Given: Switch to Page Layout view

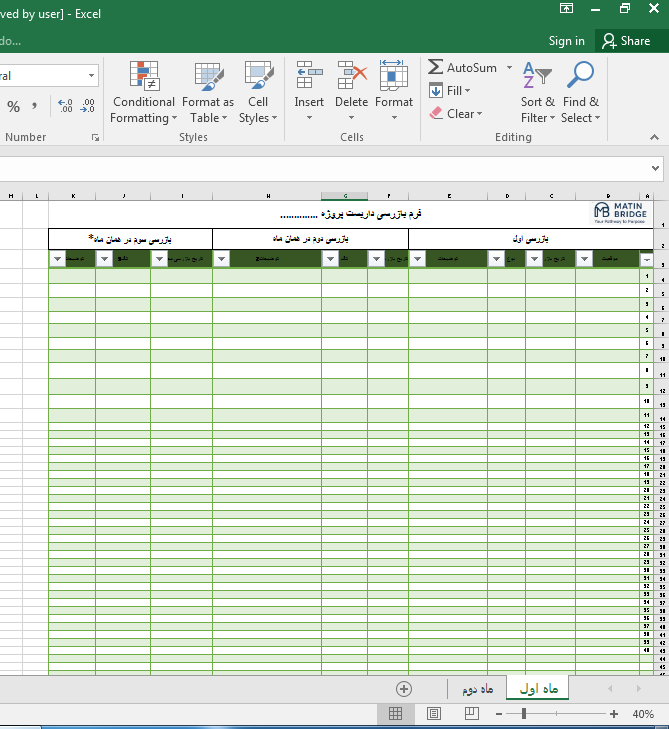Looking at the screenshot, I should [x=434, y=714].
